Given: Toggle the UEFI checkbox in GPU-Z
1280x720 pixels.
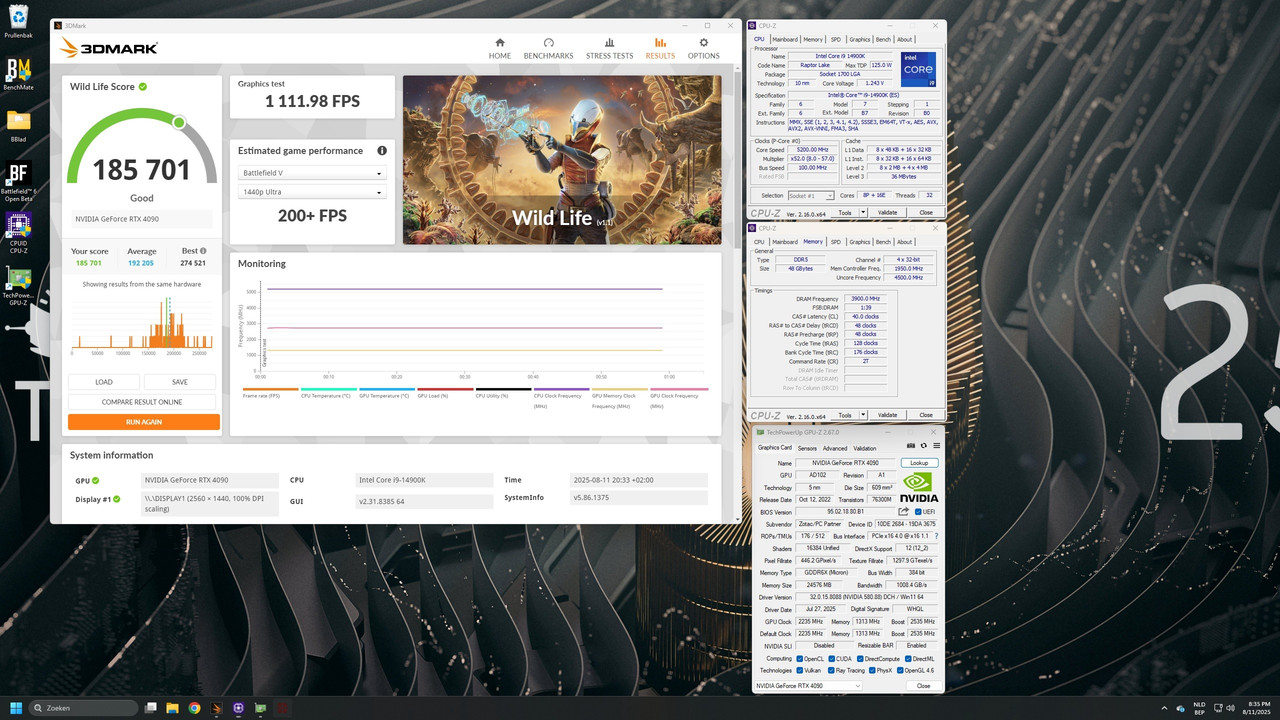Looking at the screenshot, I should tap(917, 511).
